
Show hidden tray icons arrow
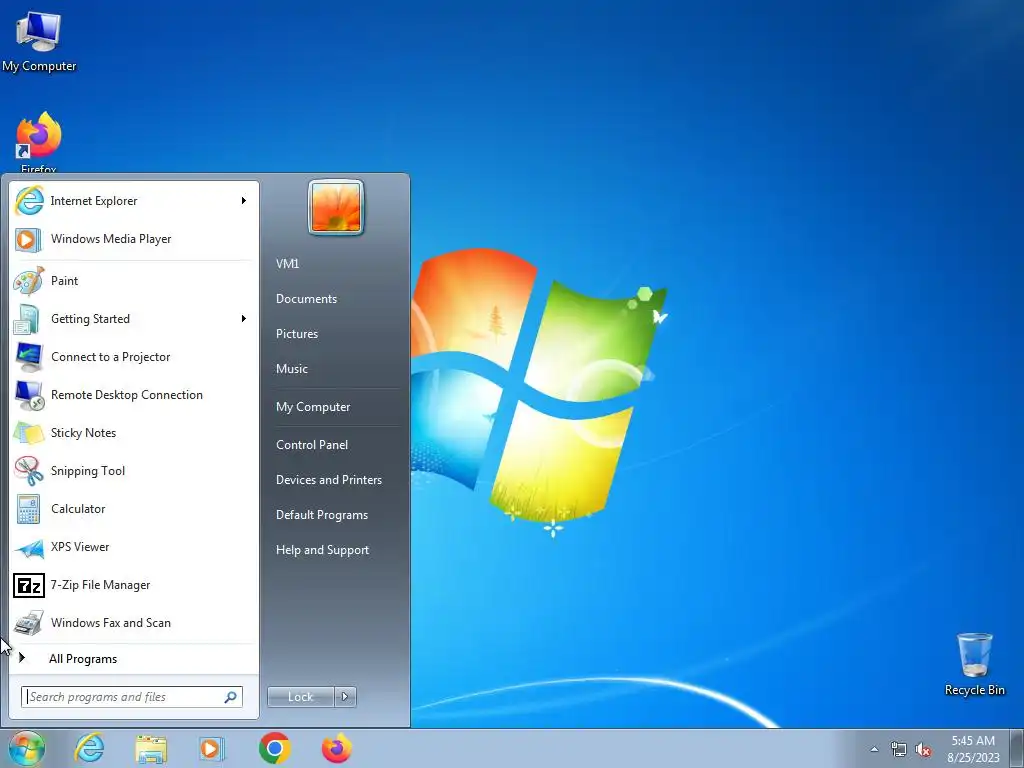(874, 749)
